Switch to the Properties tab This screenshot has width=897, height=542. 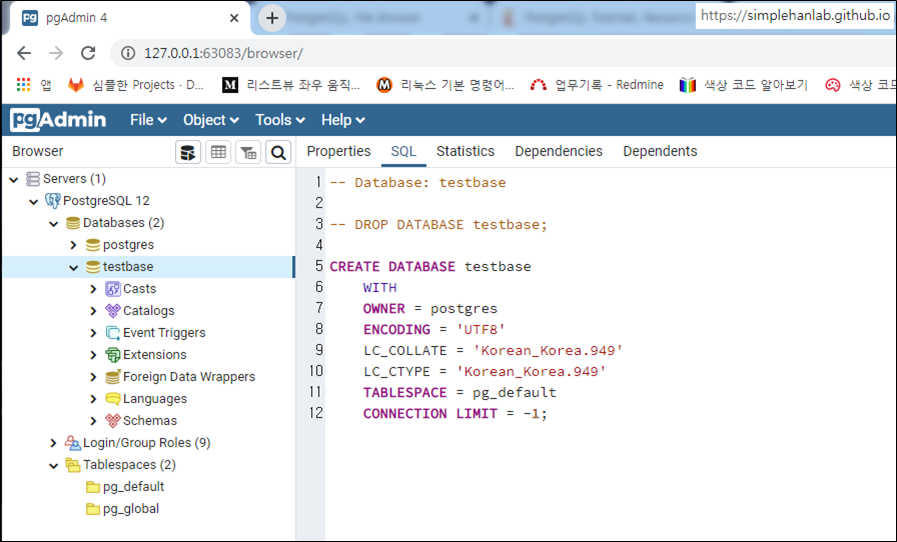coord(339,152)
